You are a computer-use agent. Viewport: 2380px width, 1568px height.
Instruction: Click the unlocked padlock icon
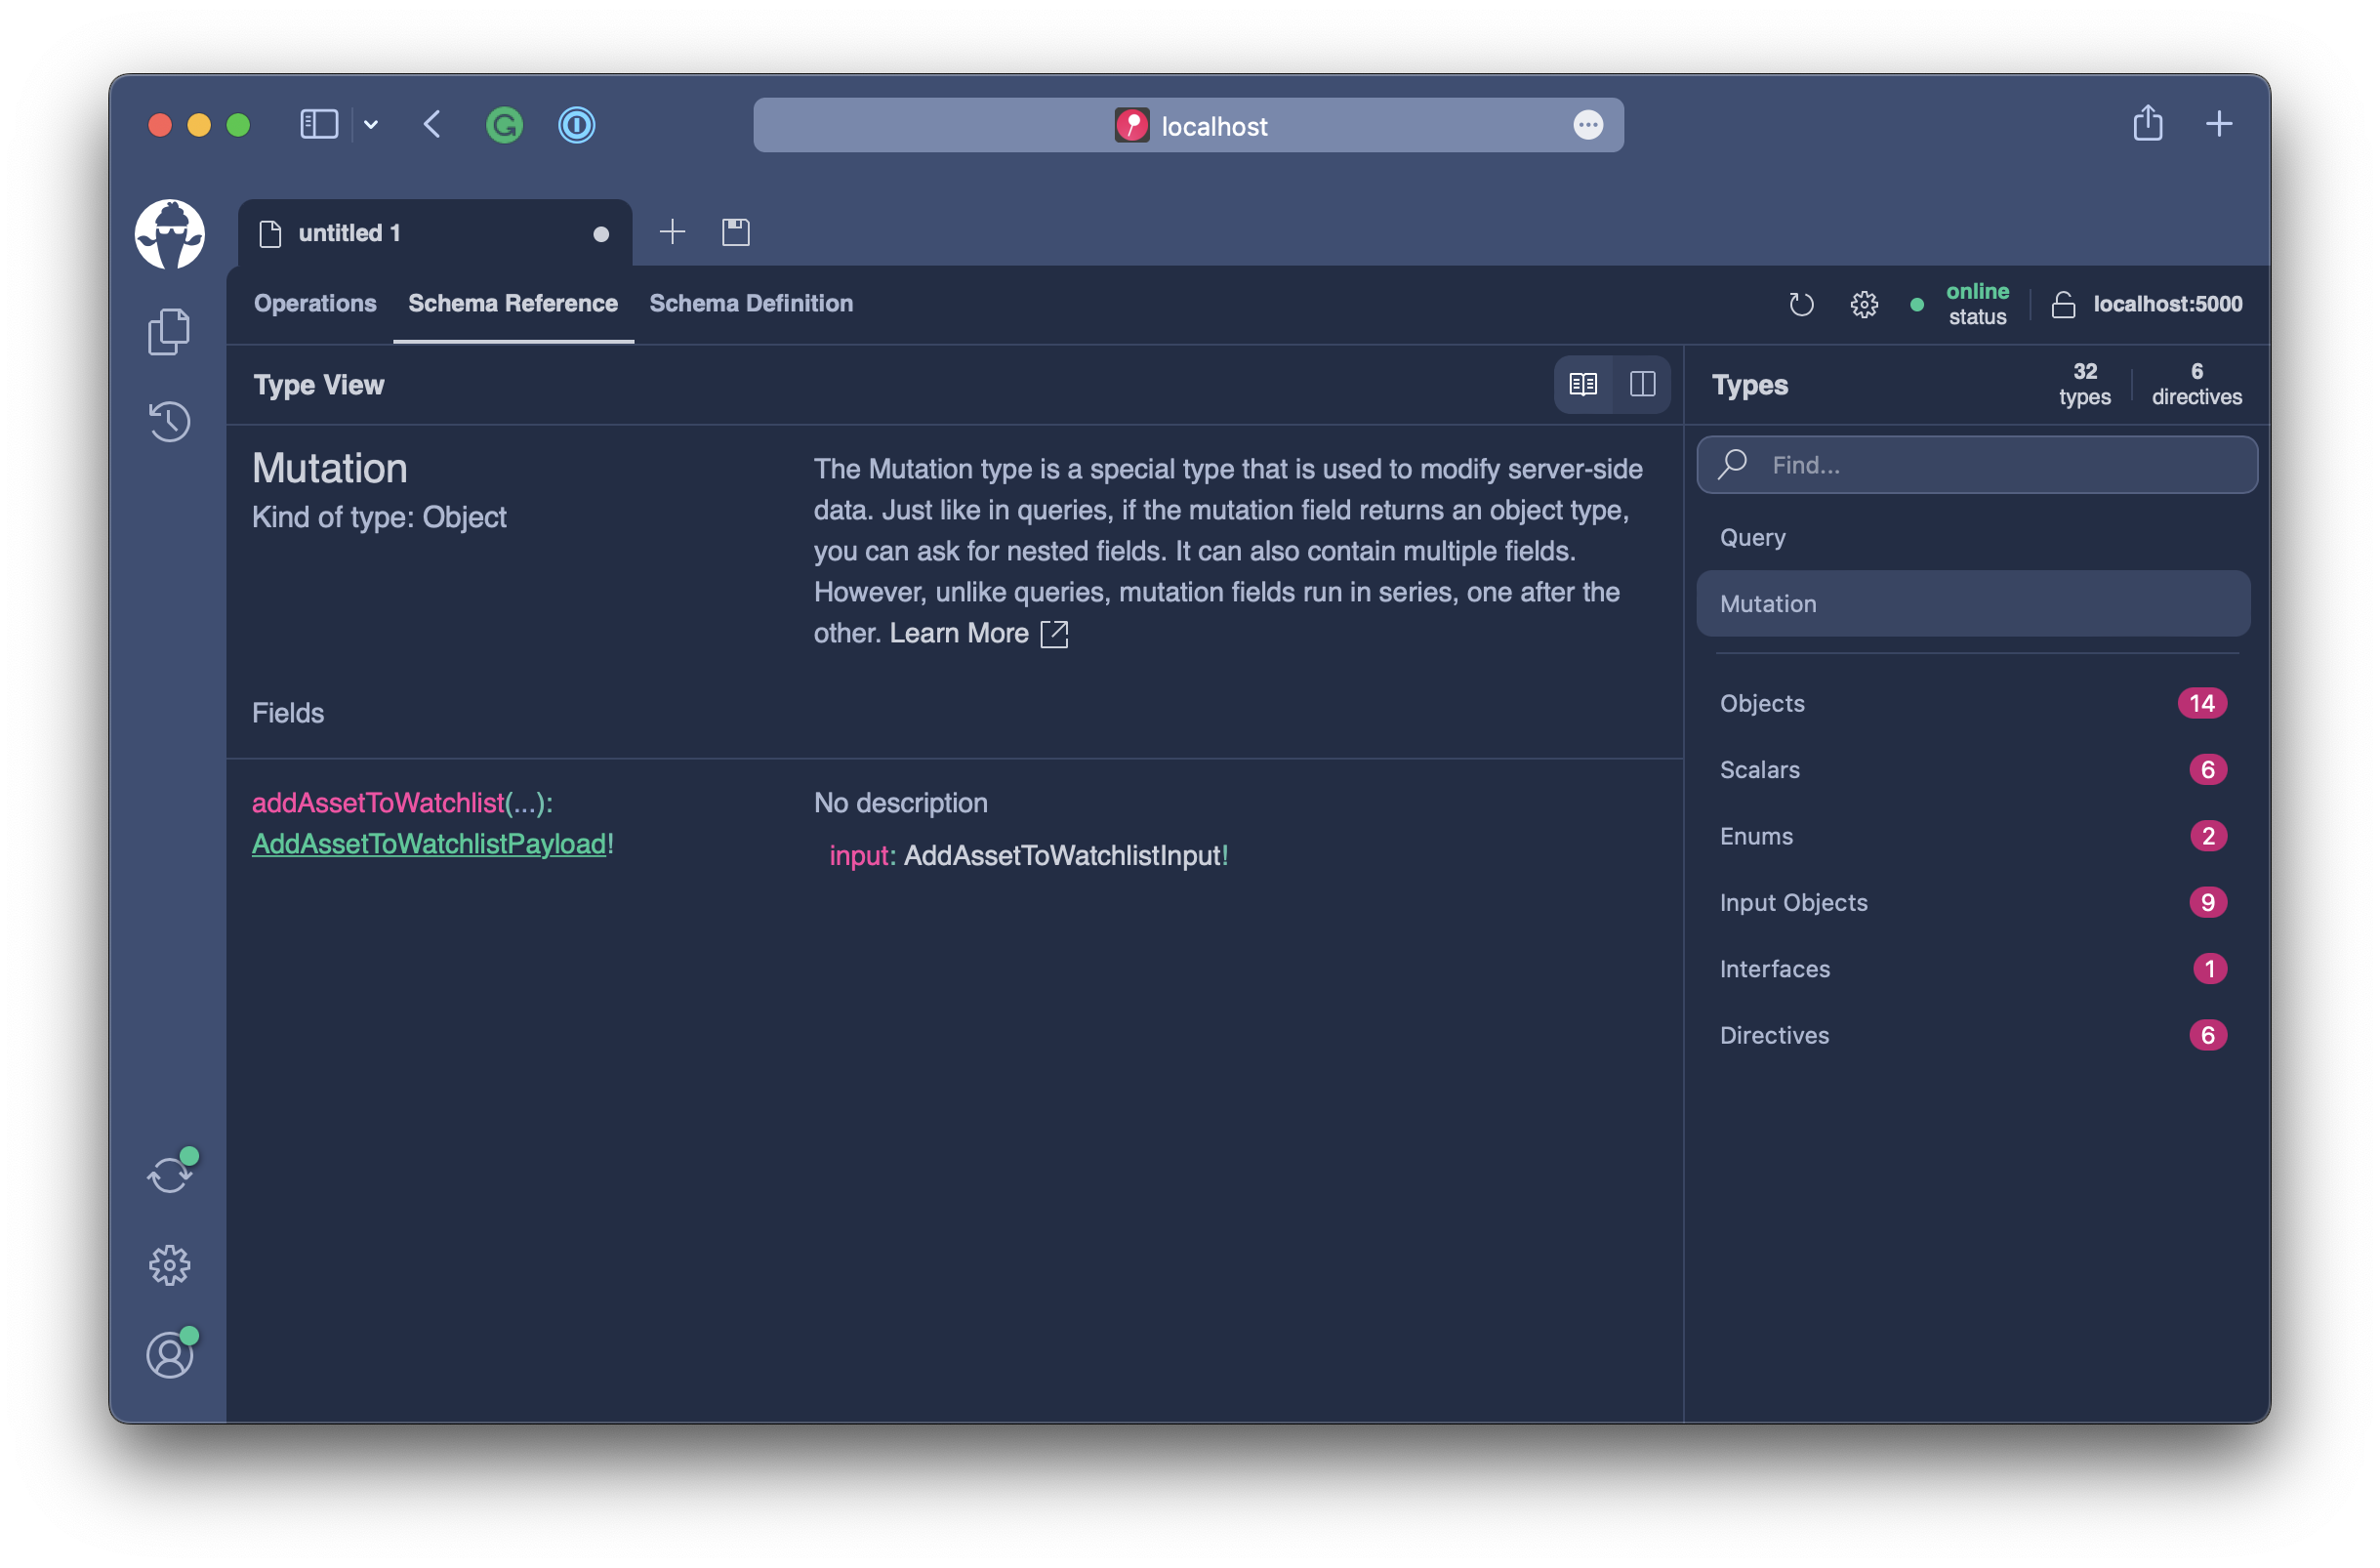click(x=2063, y=304)
